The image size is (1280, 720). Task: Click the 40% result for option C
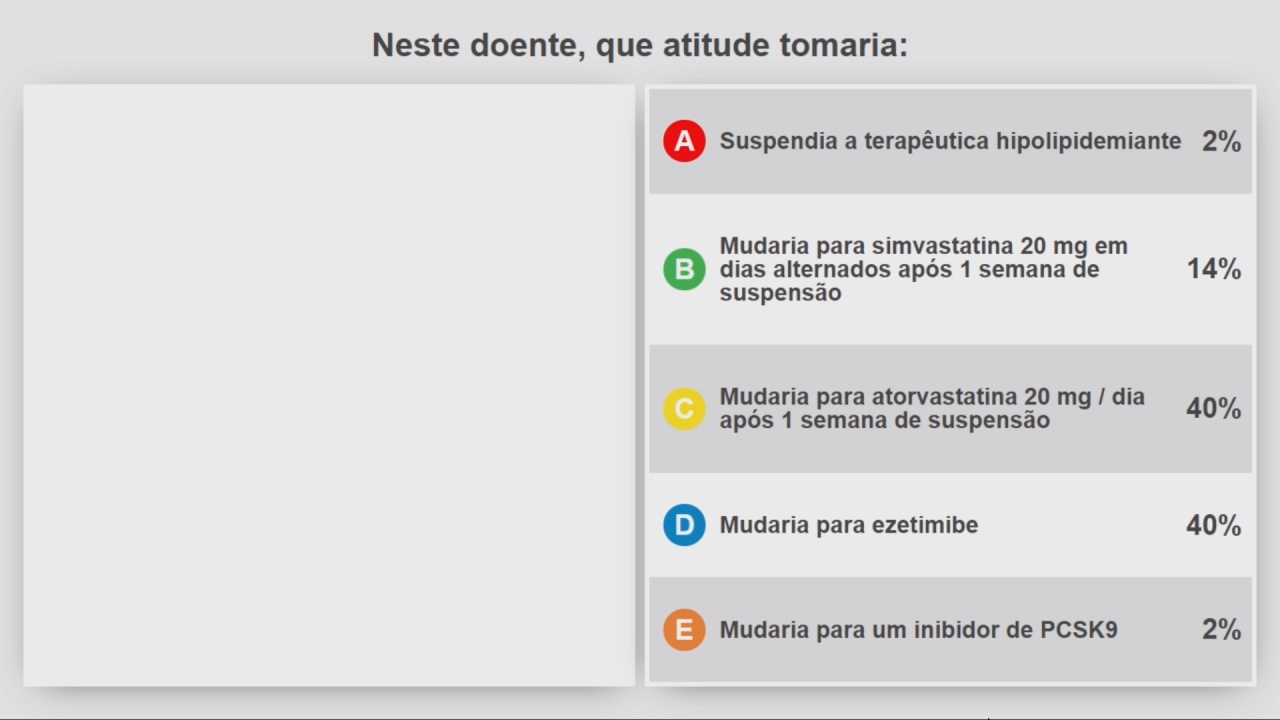1214,409
